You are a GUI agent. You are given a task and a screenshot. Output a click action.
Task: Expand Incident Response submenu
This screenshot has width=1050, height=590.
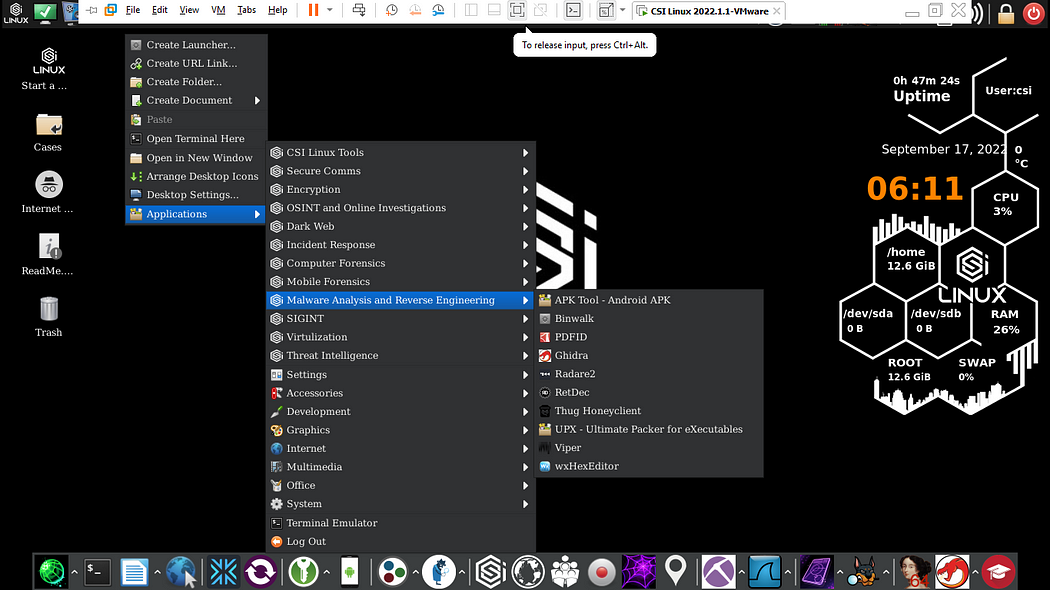[x=400, y=244]
